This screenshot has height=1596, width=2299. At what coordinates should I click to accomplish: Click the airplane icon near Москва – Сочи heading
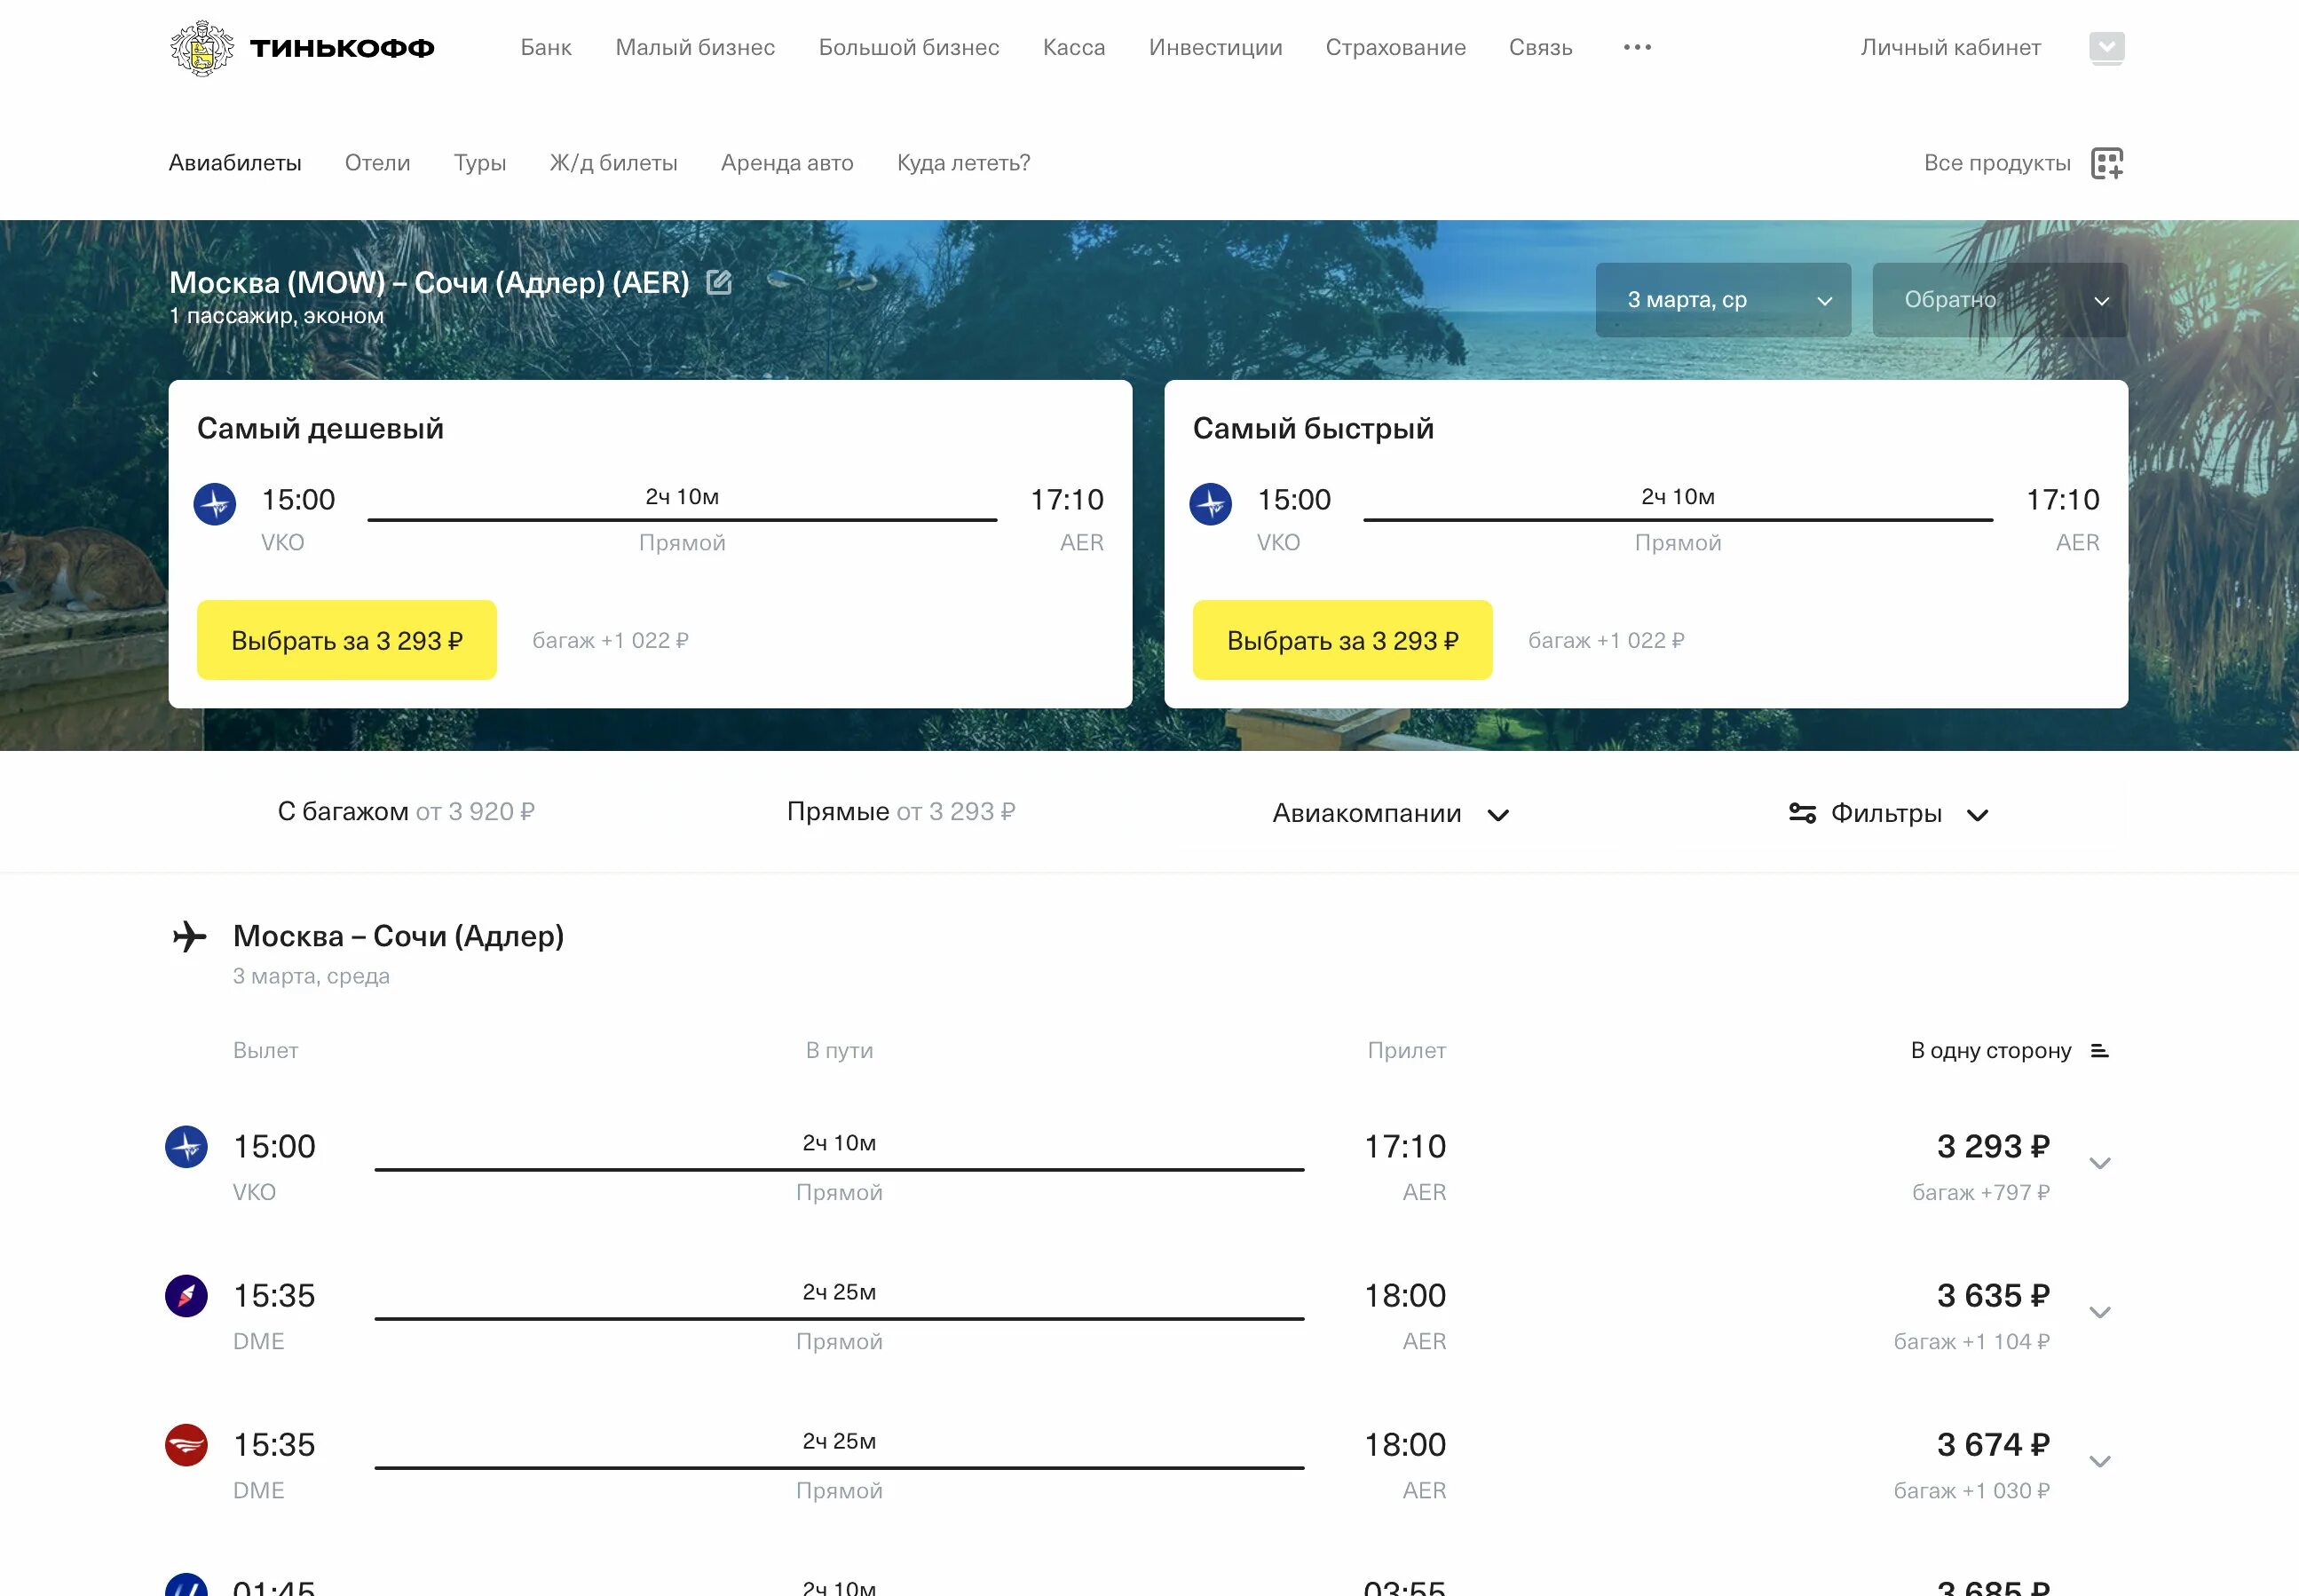pyautogui.click(x=189, y=937)
